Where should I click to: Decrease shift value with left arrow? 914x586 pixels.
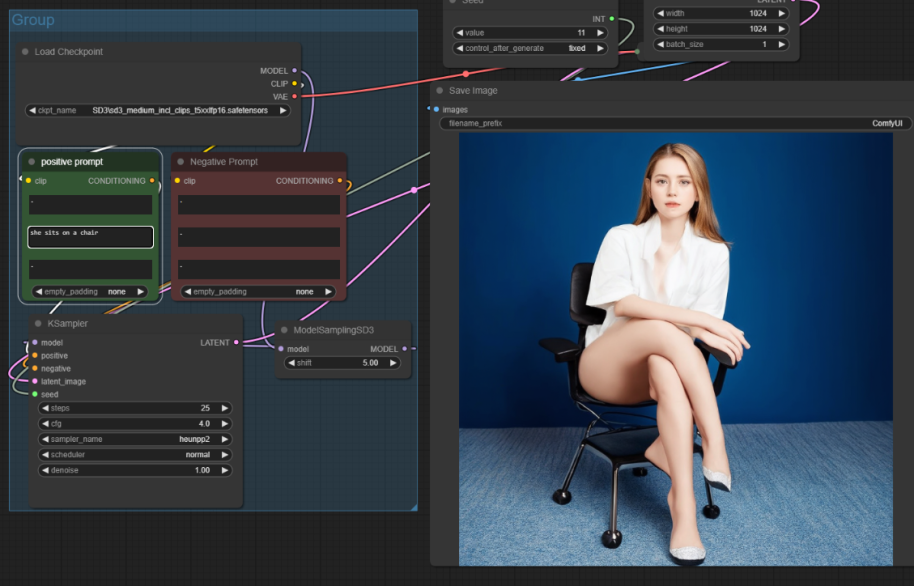tap(291, 363)
